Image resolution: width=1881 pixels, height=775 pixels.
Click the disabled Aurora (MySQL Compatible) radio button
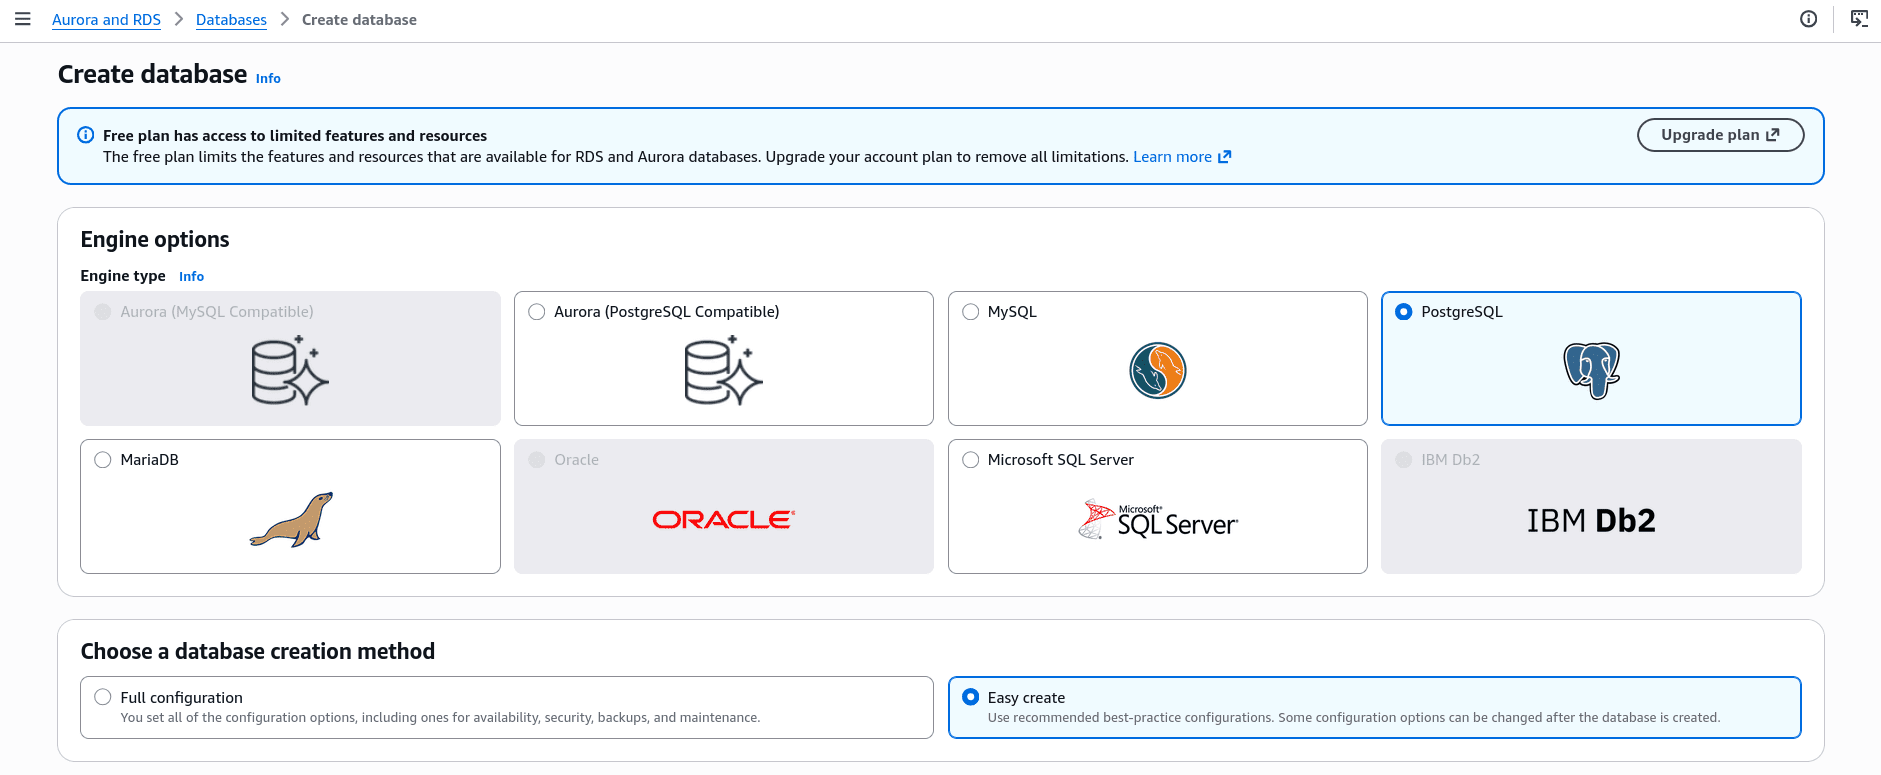103,312
